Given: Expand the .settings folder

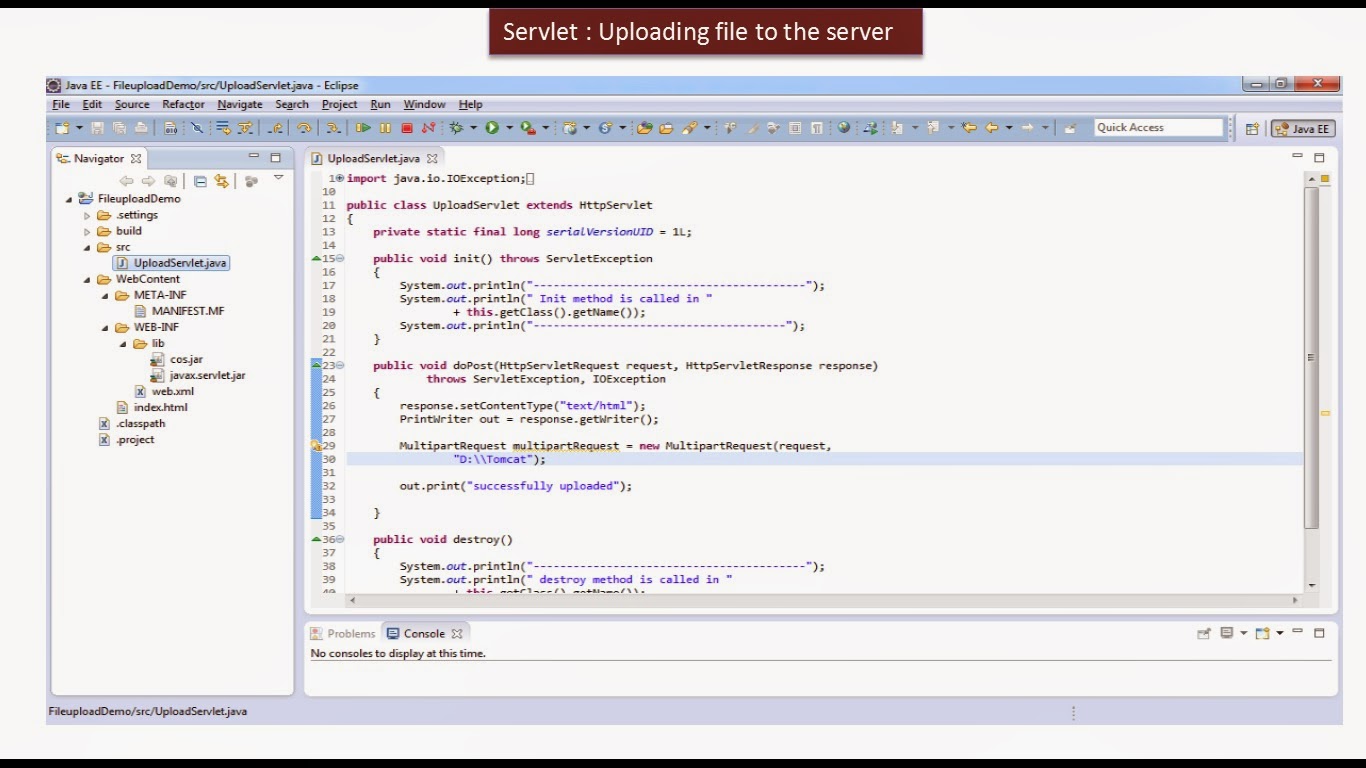Looking at the screenshot, I should click(x=87, y=215).
